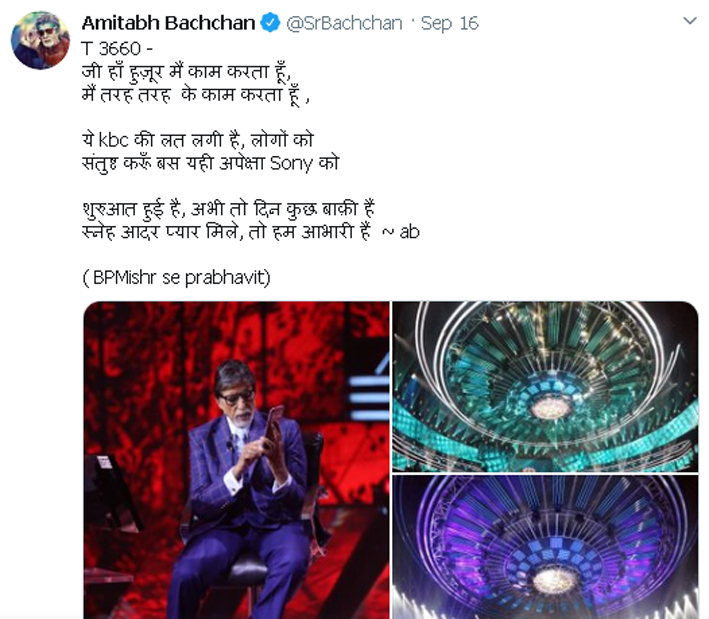Open Amitabh Bachchan's round profile avatar

[x=40, y=41]
